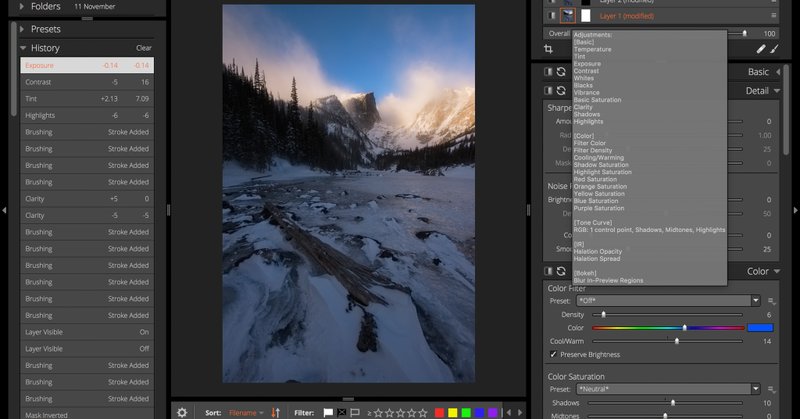Select the Layer 1 white mask thumbnail
800x419 pixels.
[x=586, y=16]
